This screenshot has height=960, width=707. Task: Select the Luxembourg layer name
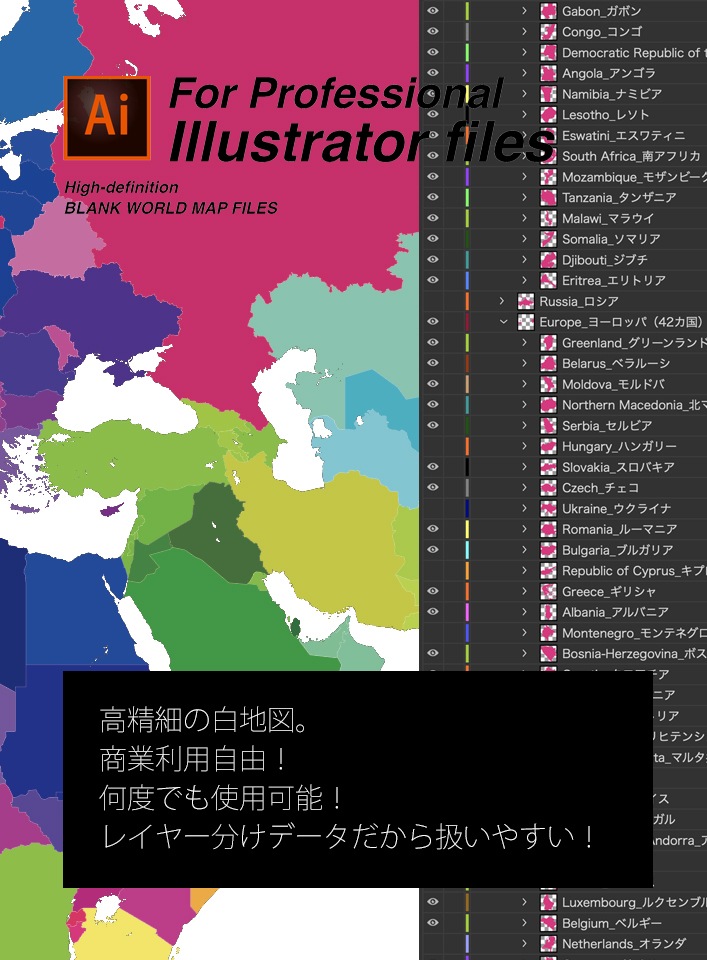(634, 902)
